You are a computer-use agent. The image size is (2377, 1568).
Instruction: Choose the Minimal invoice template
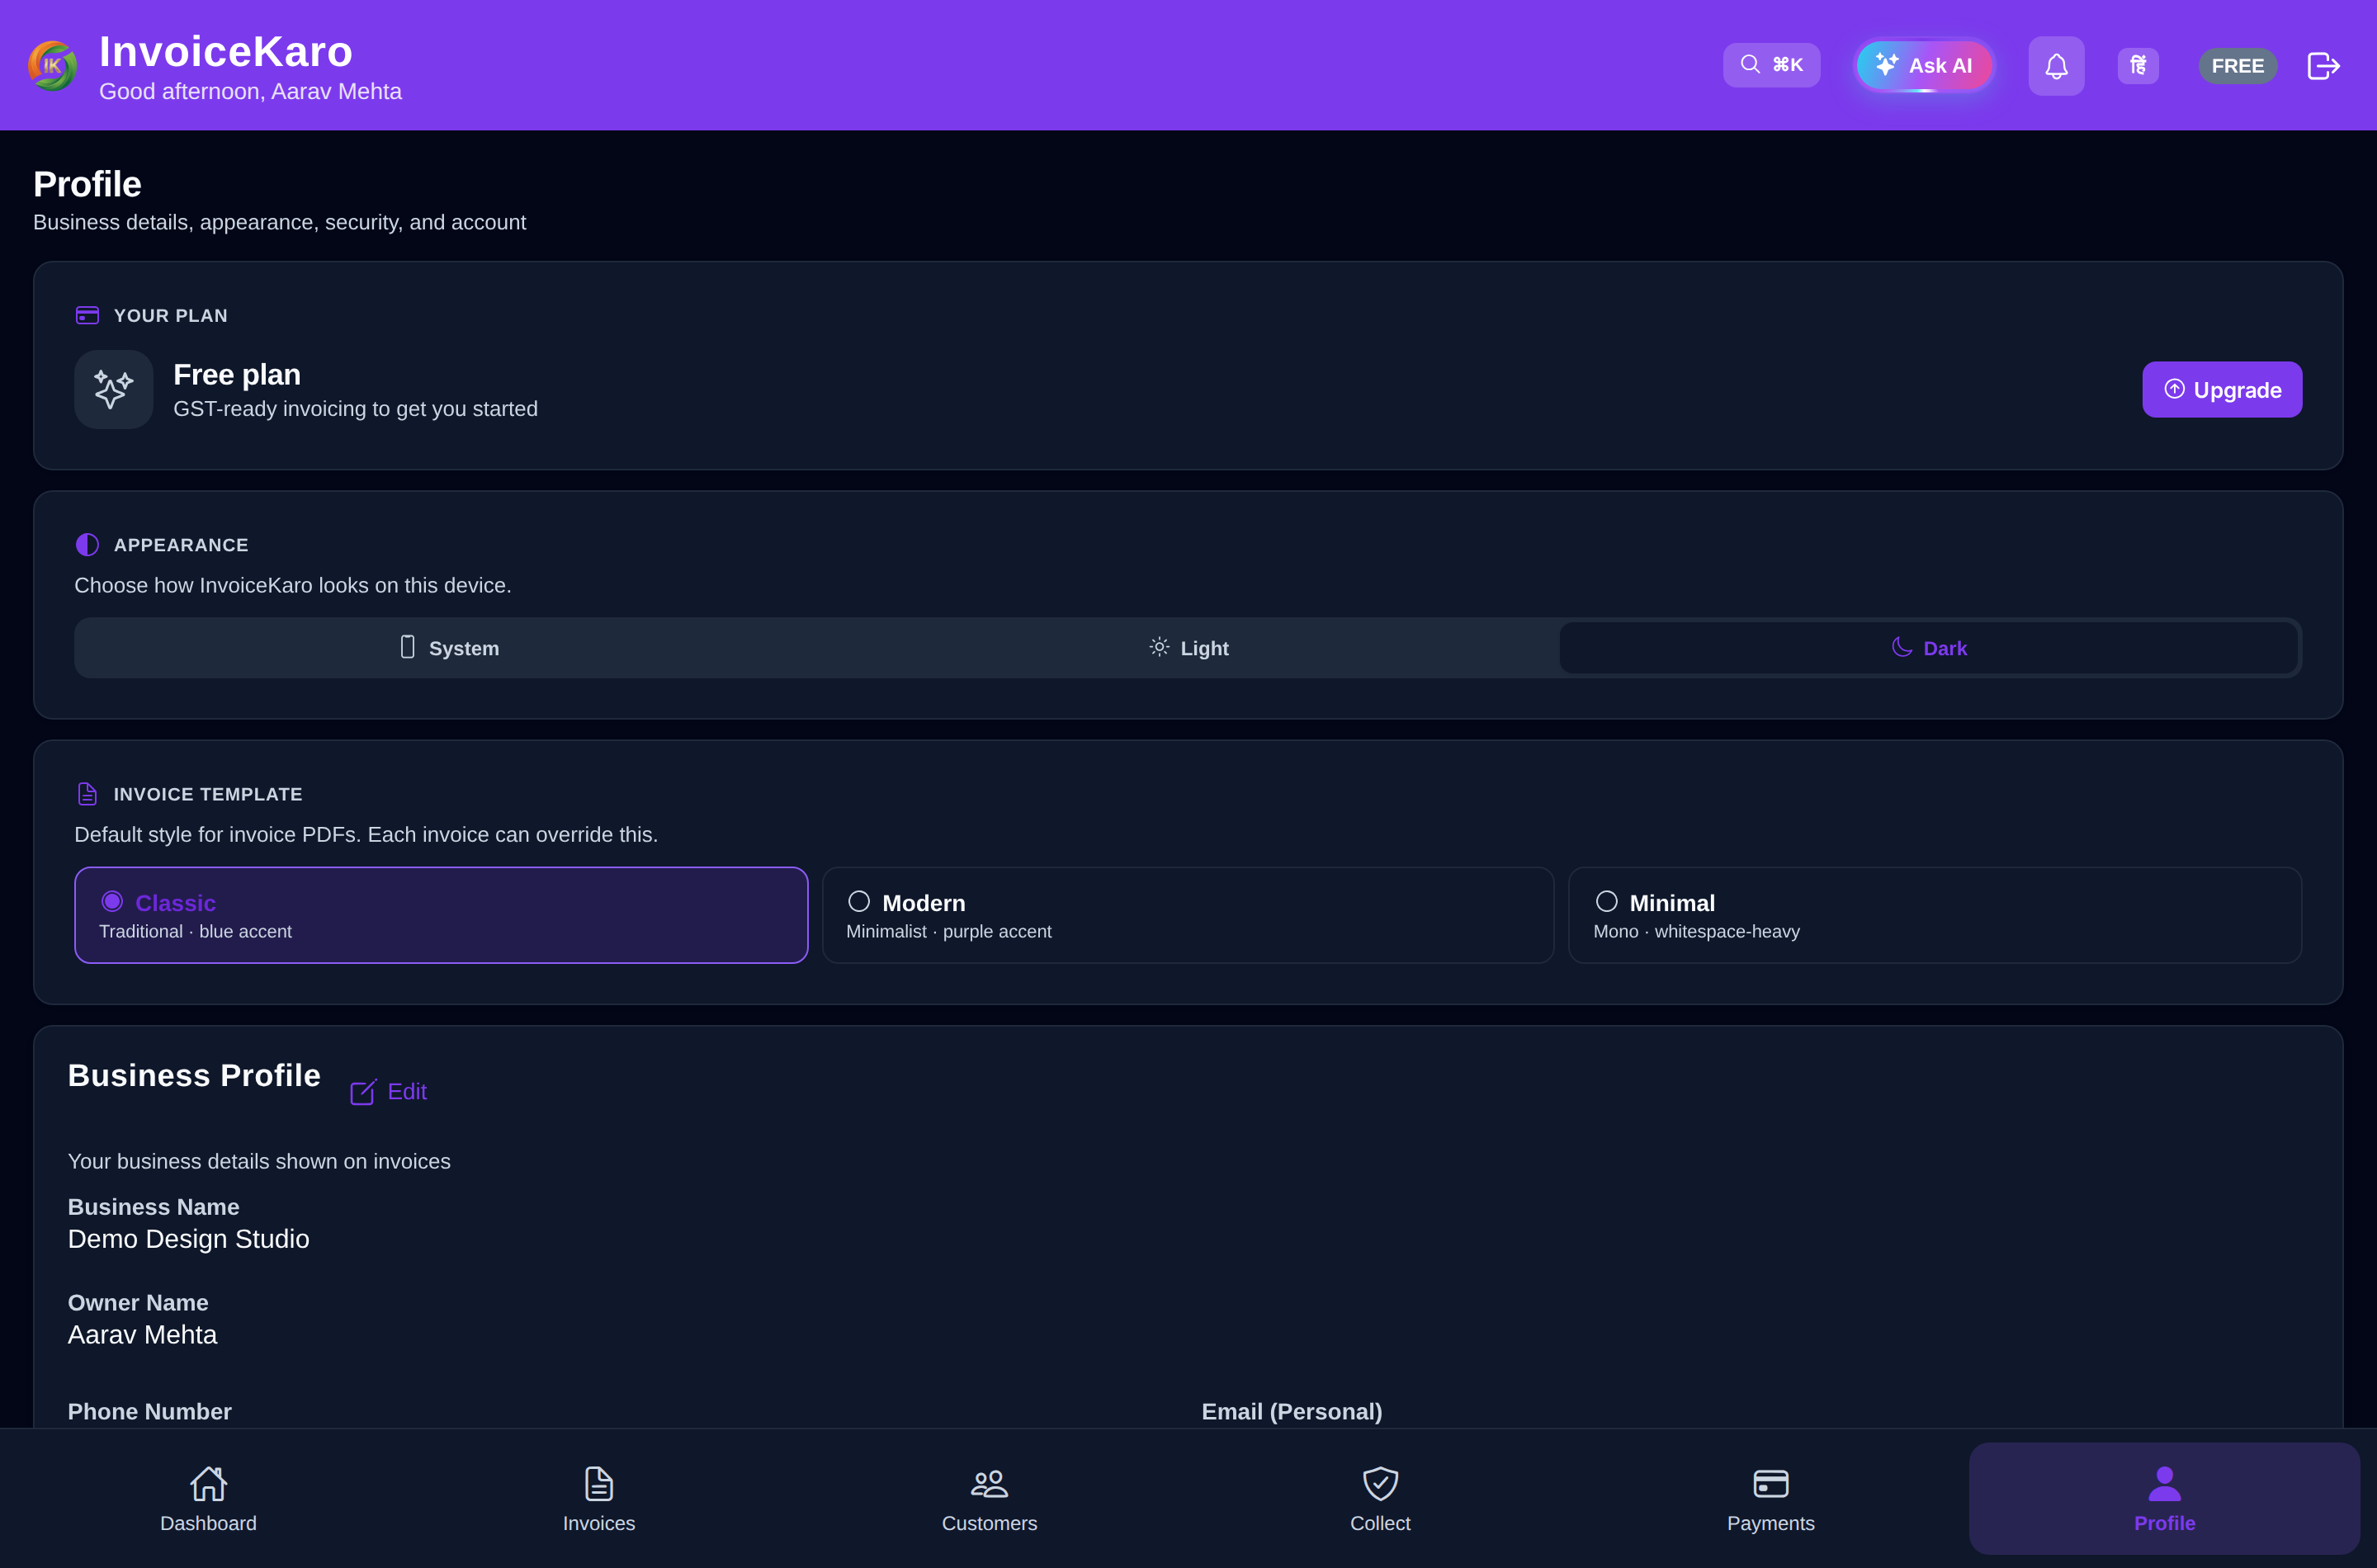click(x=1935, y=915)
